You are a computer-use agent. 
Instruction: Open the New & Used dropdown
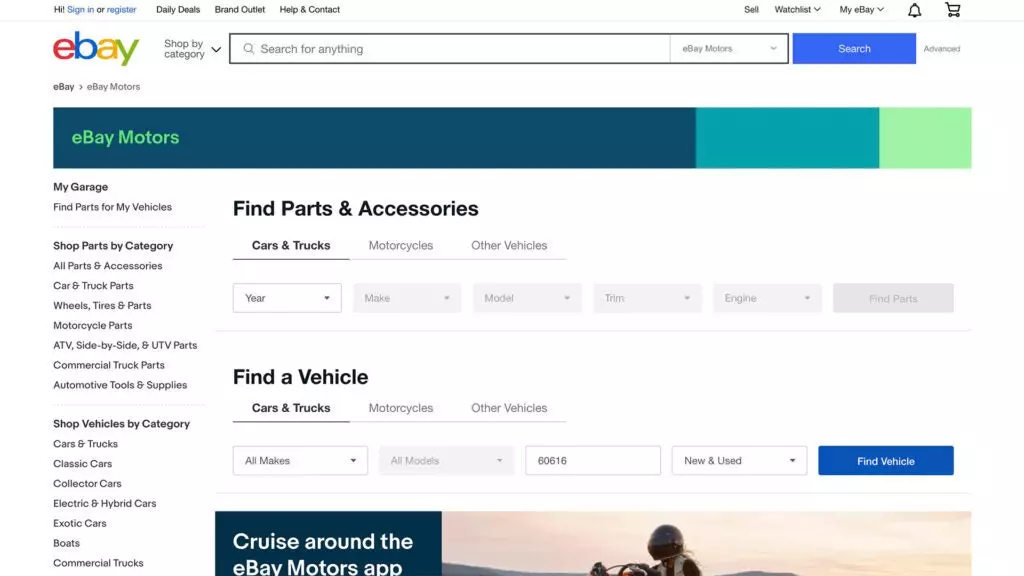point(739,460)
